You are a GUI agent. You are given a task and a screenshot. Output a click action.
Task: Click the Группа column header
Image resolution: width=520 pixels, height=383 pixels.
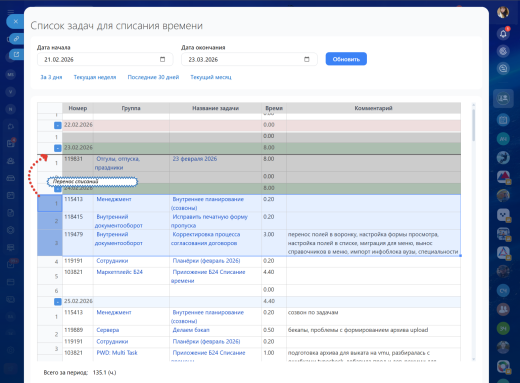point(131,108)
